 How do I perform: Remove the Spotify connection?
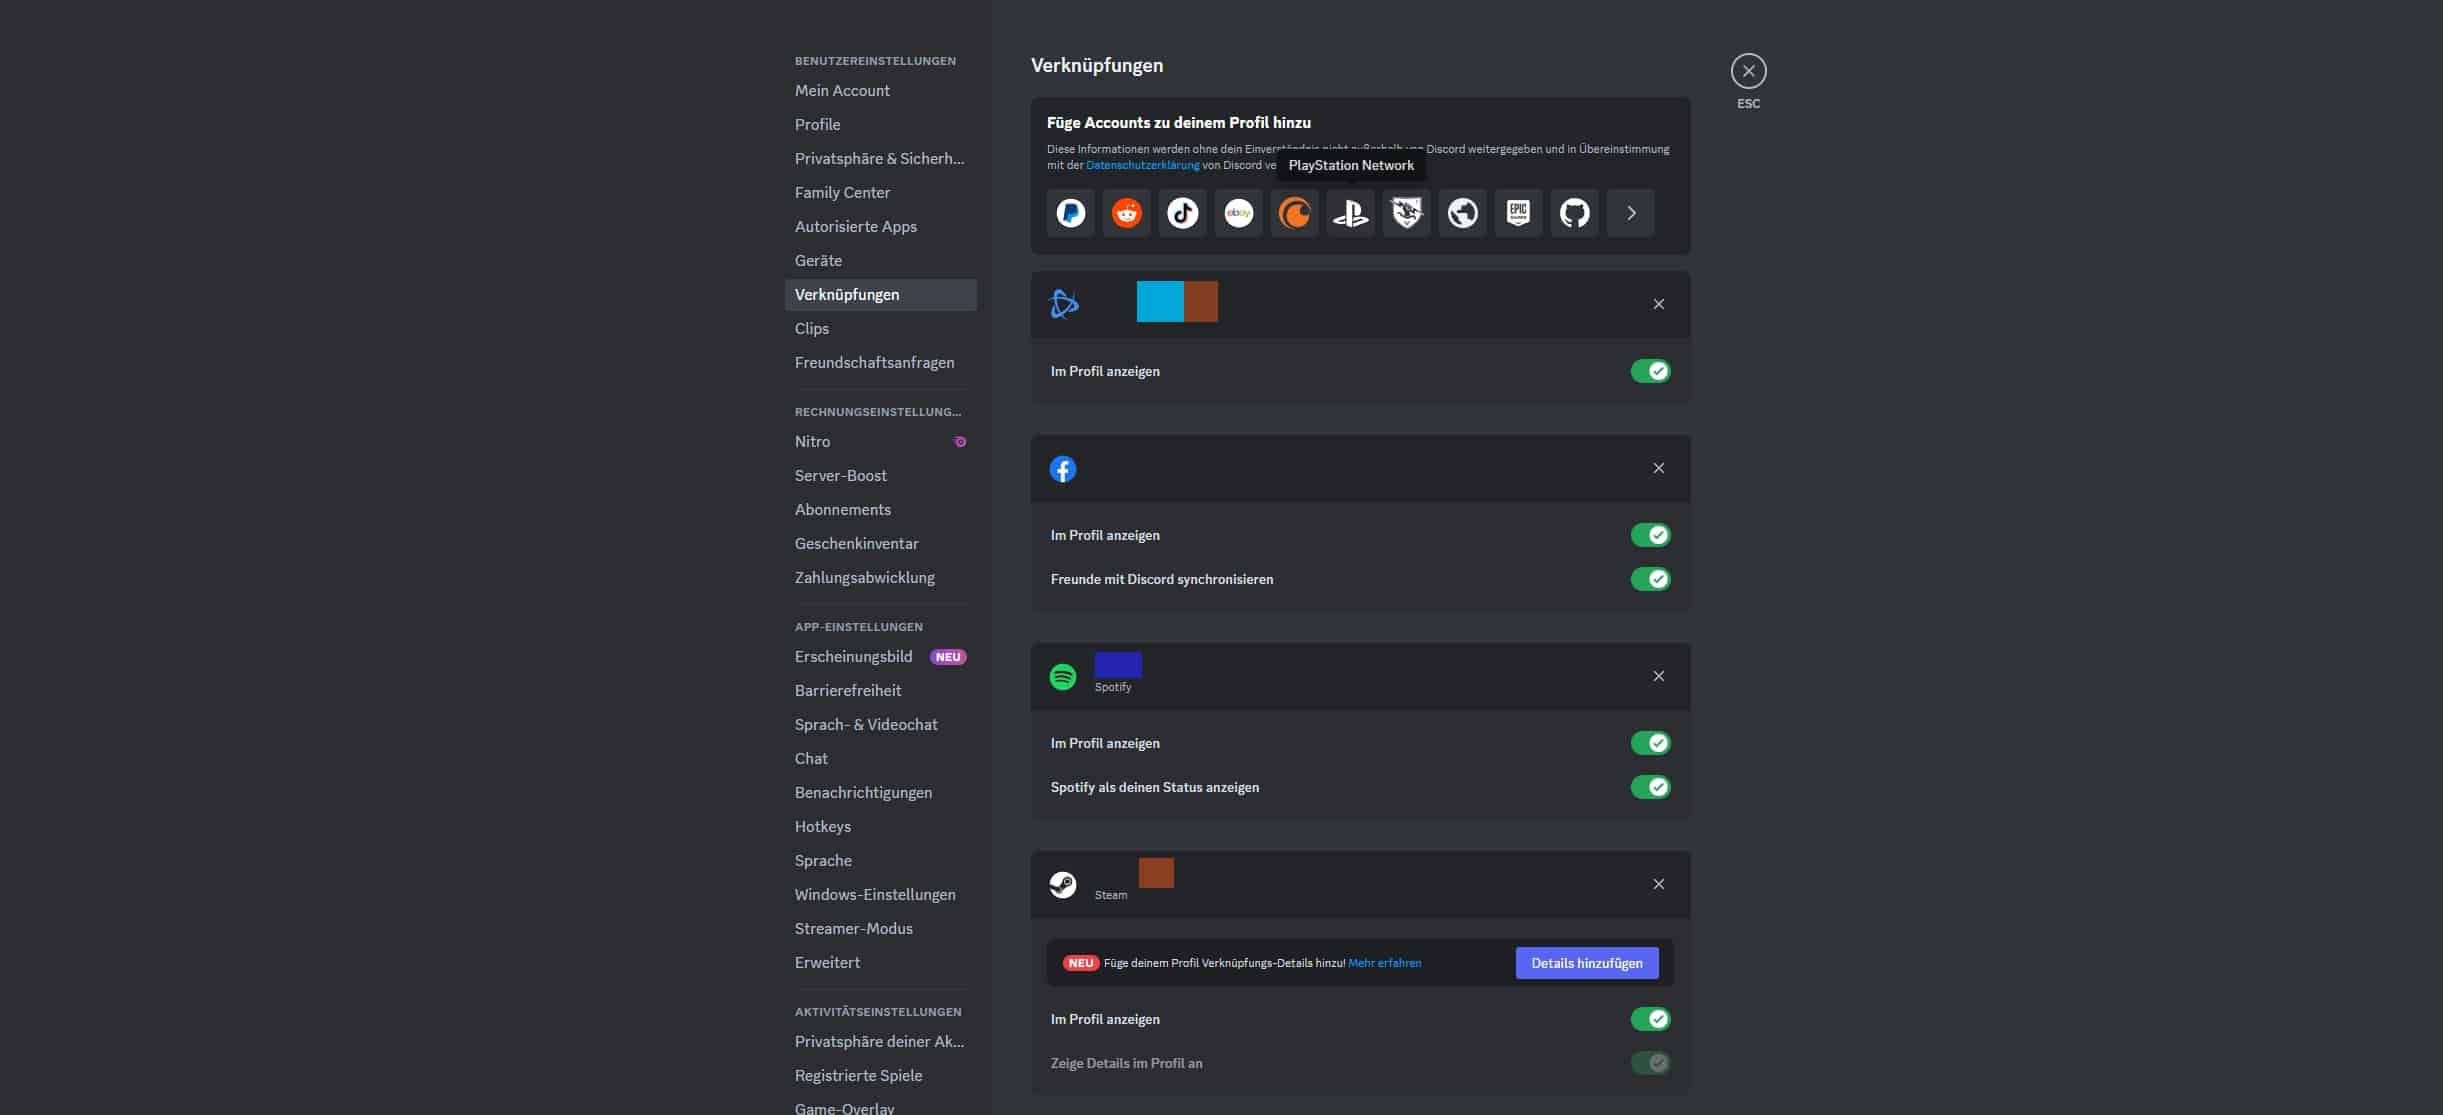point(1658,676)
